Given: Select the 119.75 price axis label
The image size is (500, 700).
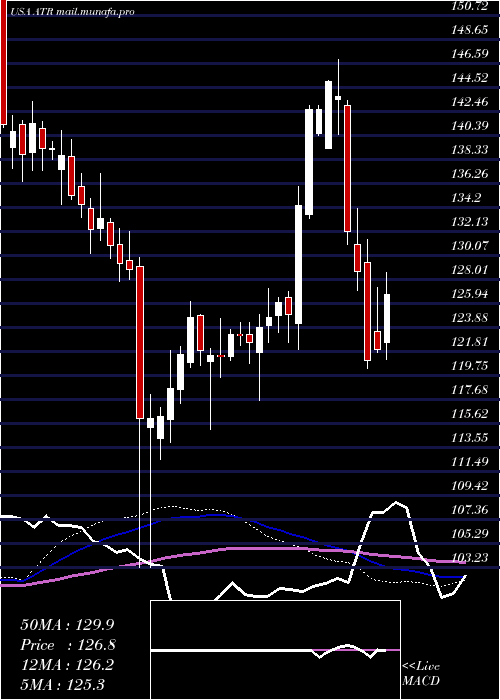Looking at the screenshot, I should pos(470,366).
